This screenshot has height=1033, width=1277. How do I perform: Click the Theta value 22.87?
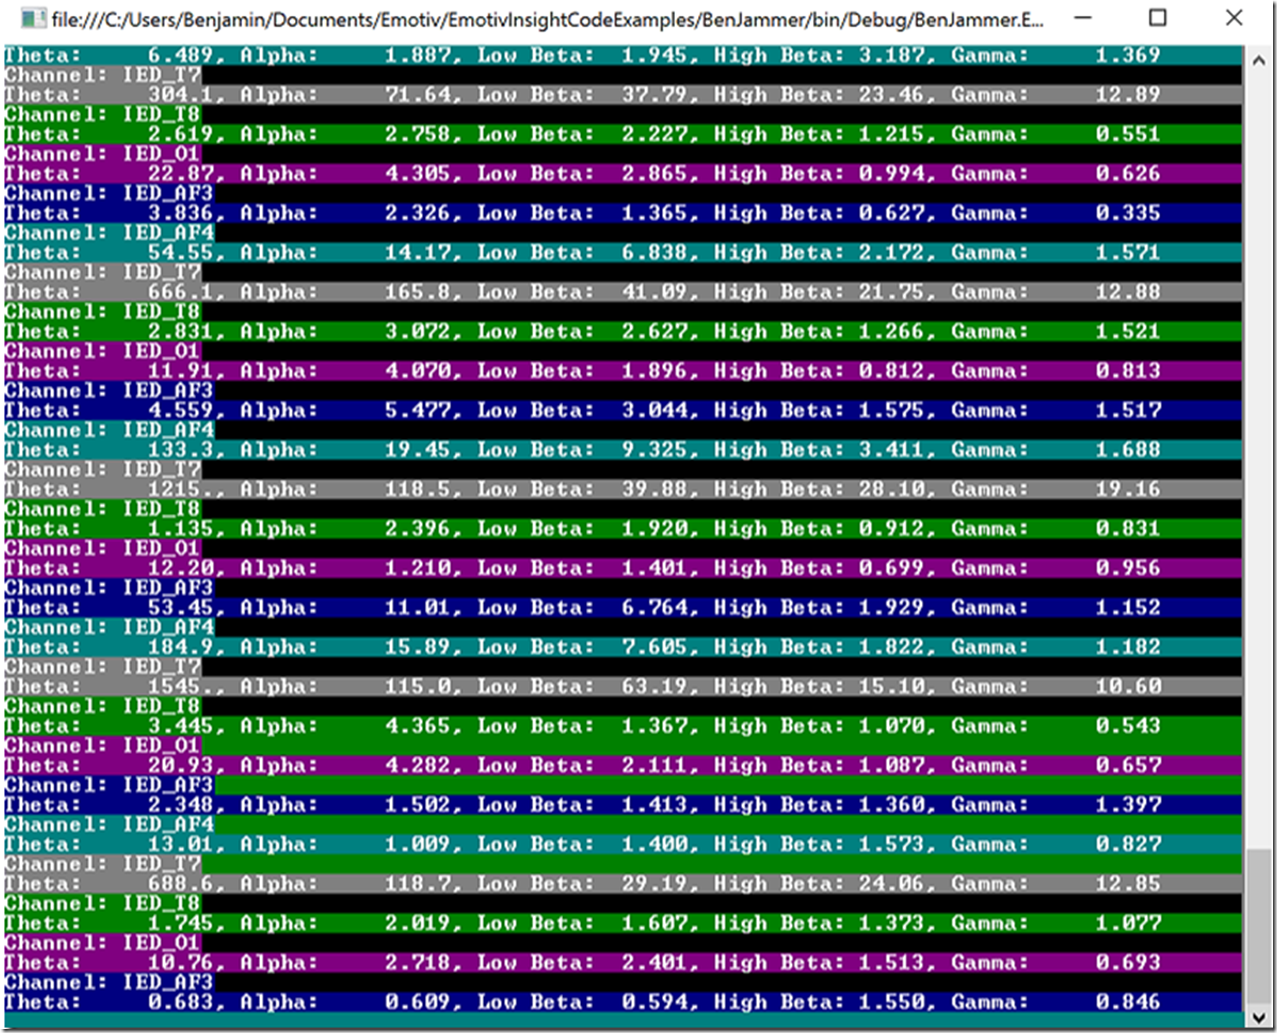(x=180, y=174)
